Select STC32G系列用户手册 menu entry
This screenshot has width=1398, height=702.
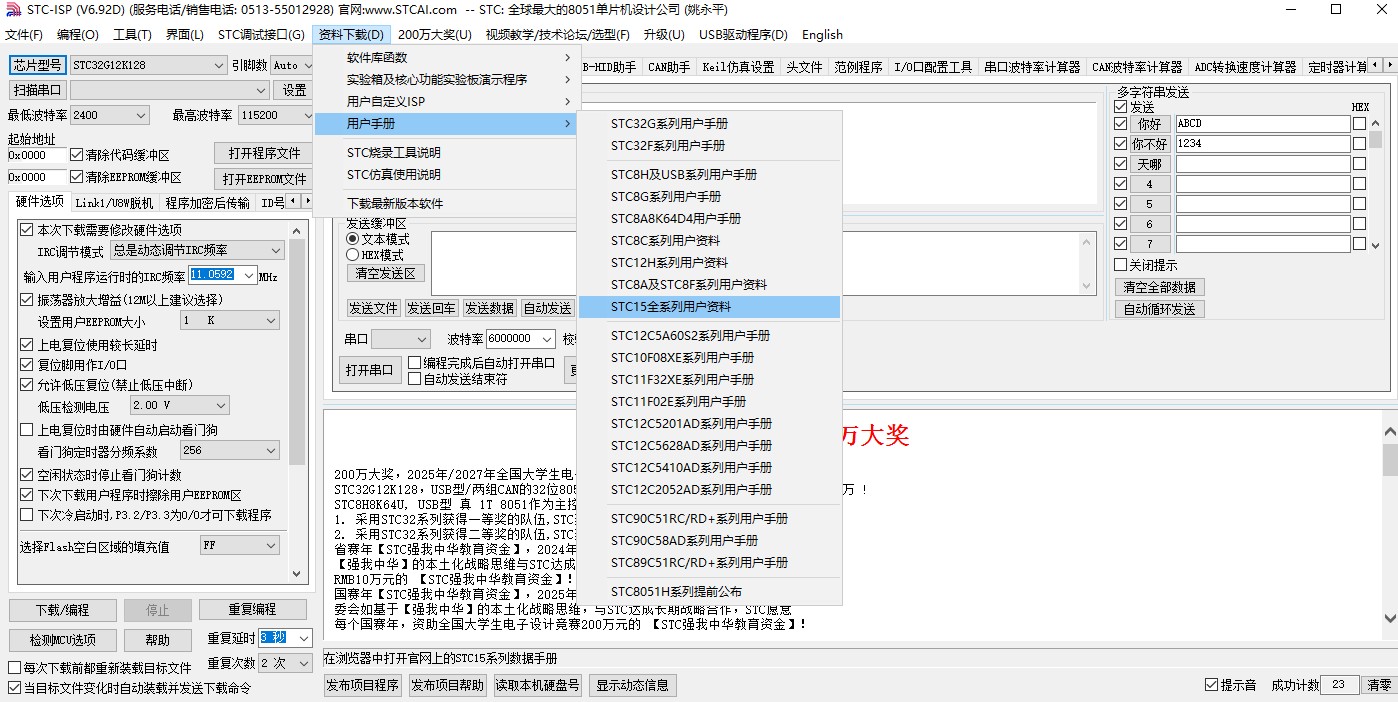click(x=710, y=124)
